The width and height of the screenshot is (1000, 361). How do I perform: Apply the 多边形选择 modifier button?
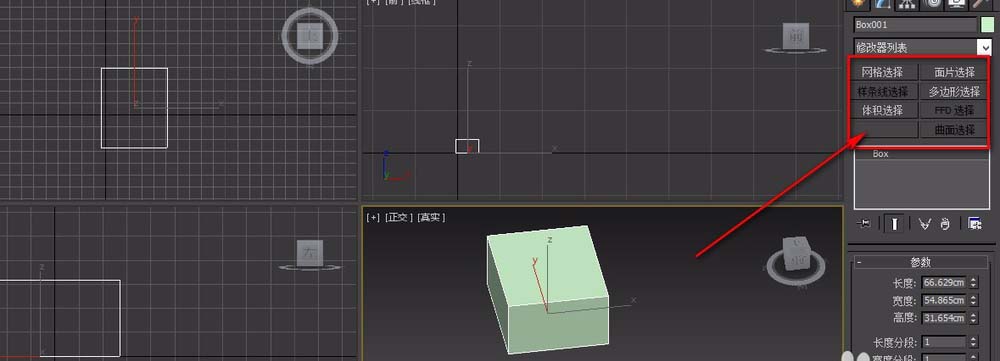[x=955, y=91]
